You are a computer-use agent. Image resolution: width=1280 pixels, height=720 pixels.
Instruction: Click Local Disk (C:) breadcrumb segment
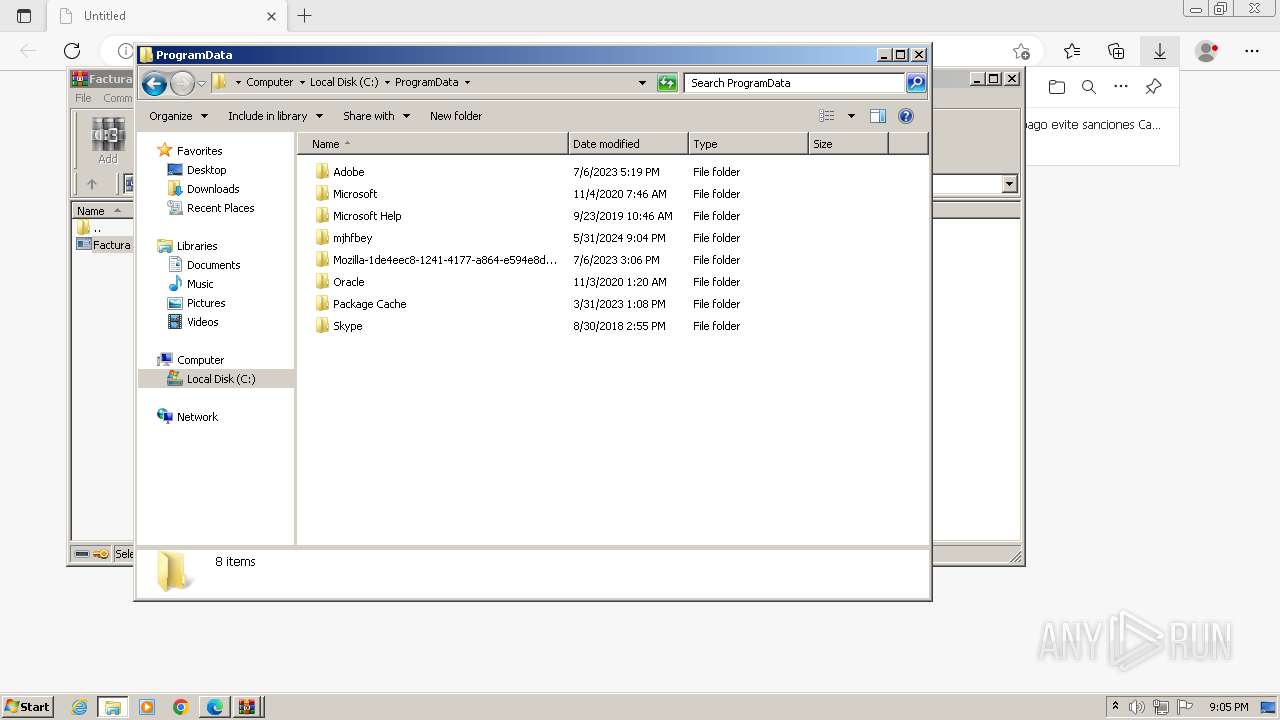tap(344, 83)
